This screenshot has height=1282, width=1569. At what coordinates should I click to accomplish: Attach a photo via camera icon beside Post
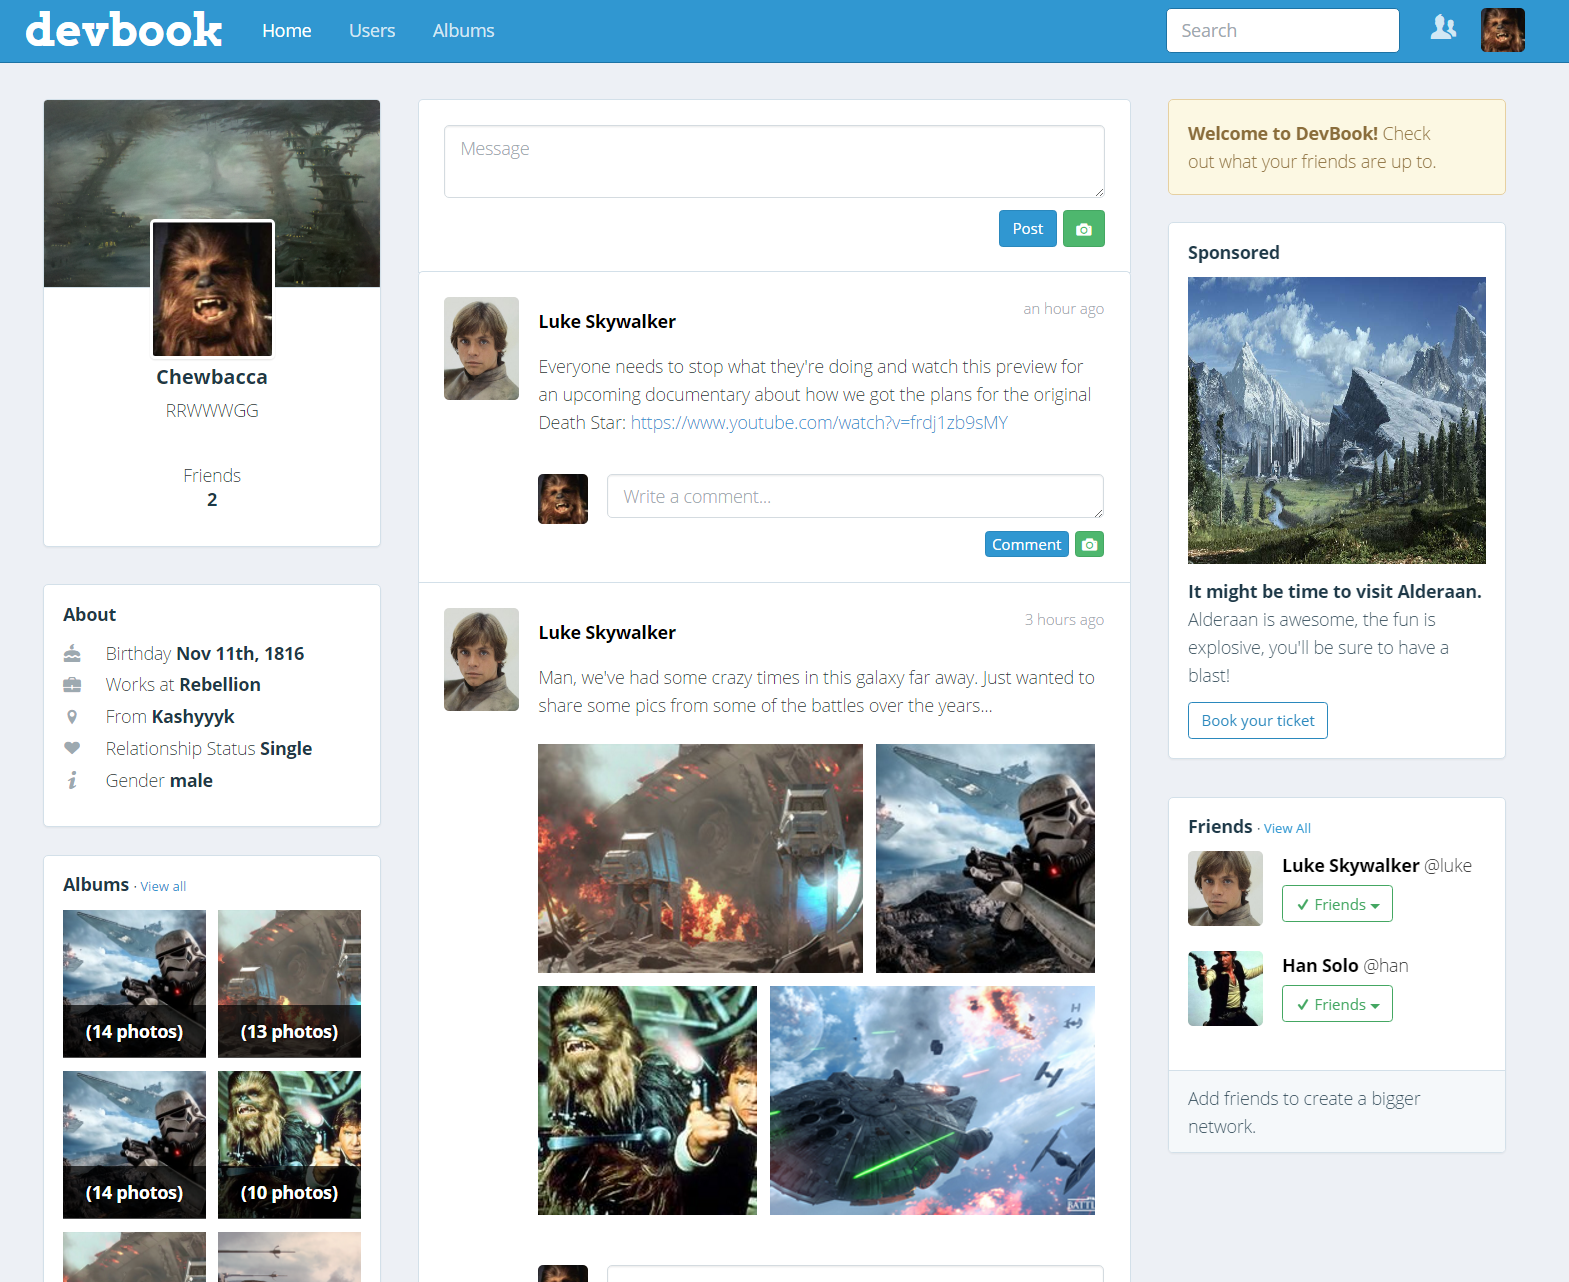pyautogui.click(x=1084, y=229)
